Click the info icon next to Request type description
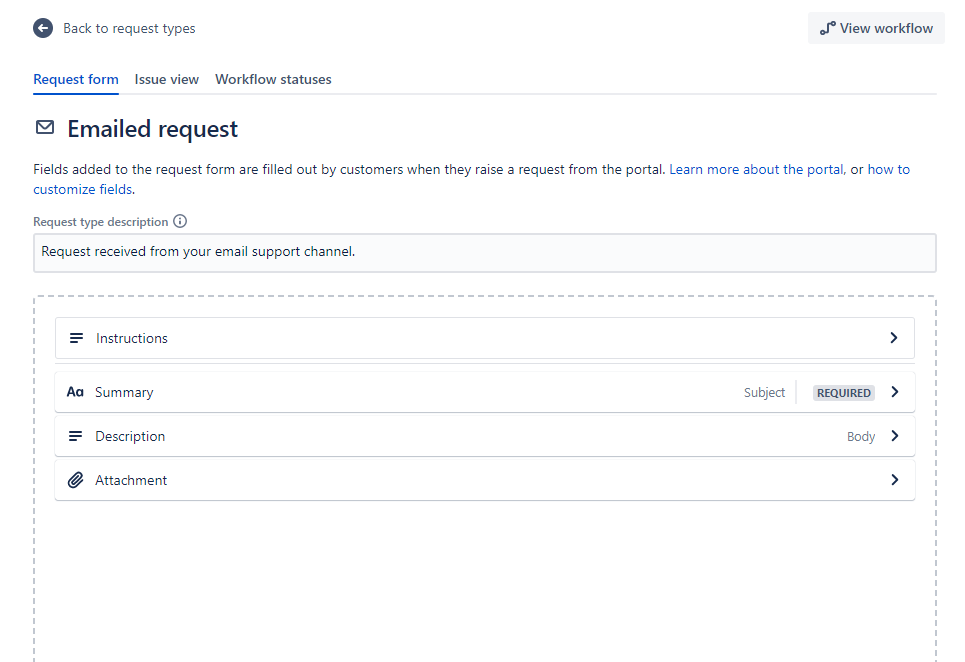 179,221
